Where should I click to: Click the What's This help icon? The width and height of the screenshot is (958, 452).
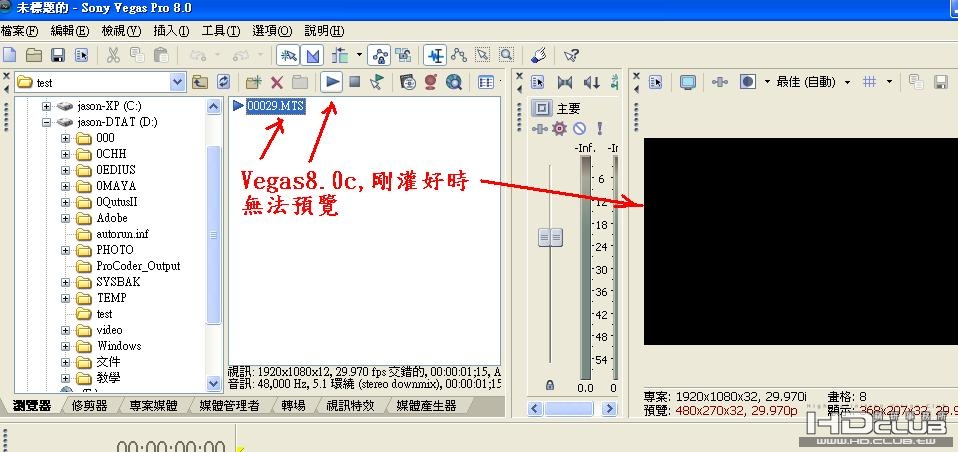click(x=571, y=55)
